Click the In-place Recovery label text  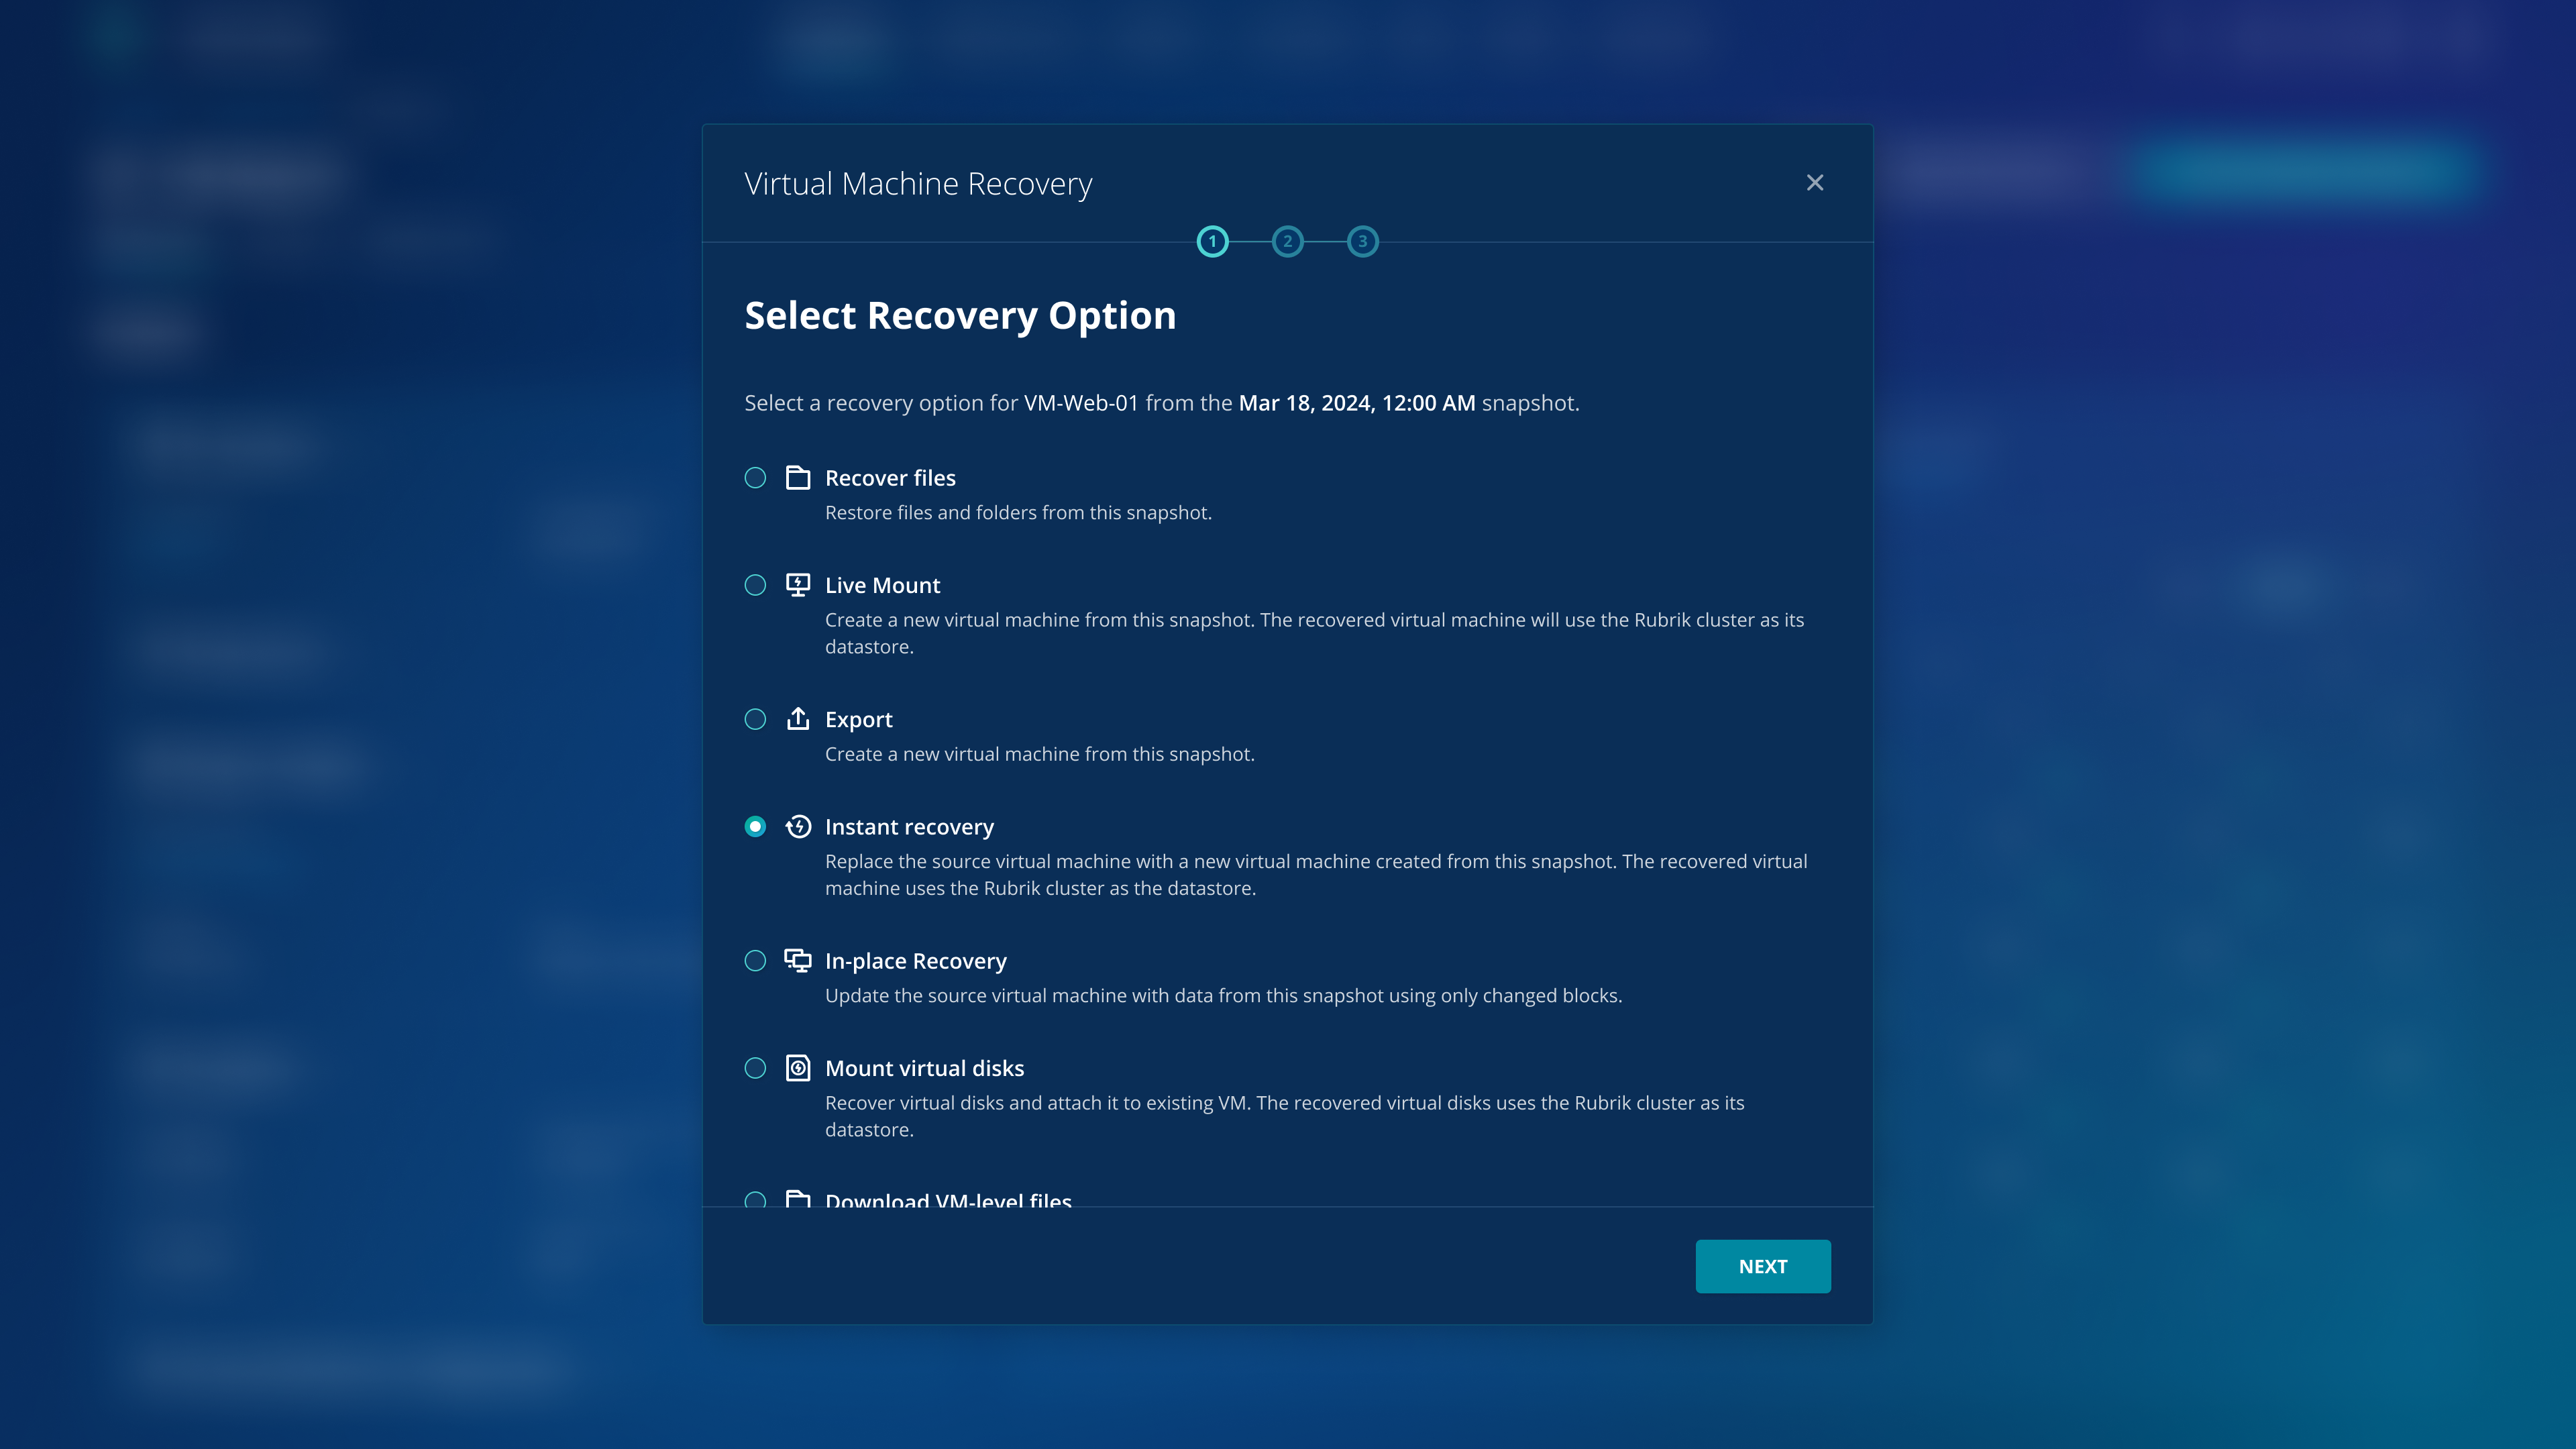tap(915, 961)
